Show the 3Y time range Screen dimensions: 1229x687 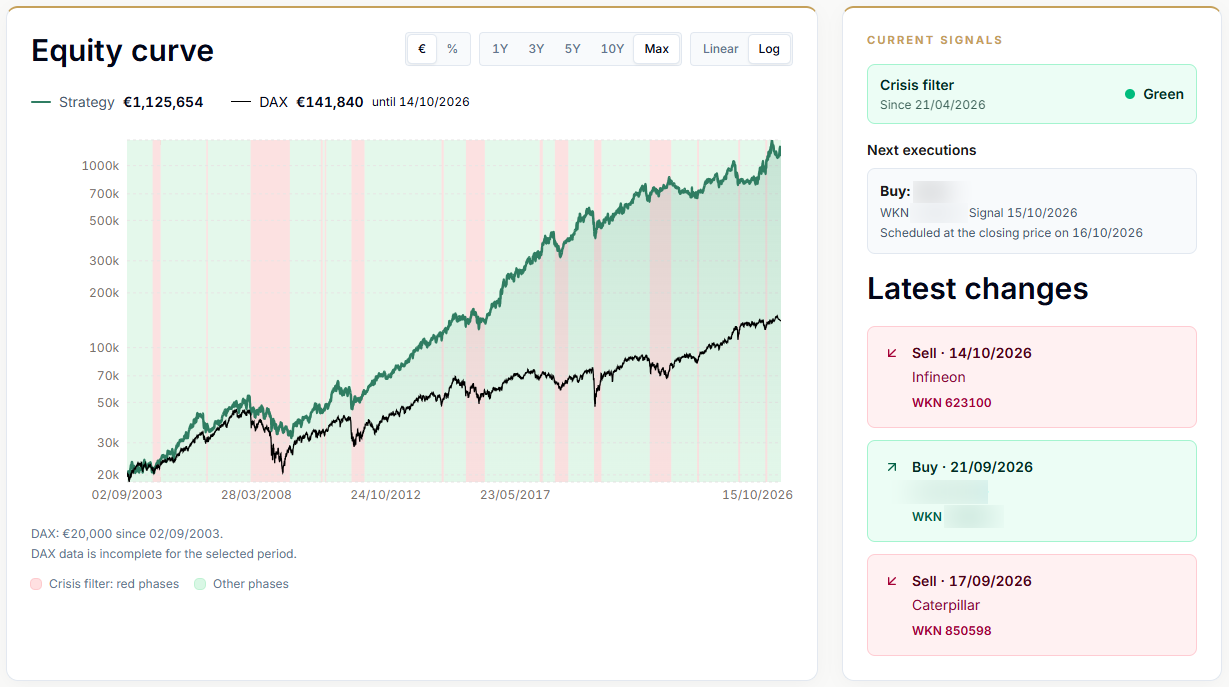(x=536, y=49)
